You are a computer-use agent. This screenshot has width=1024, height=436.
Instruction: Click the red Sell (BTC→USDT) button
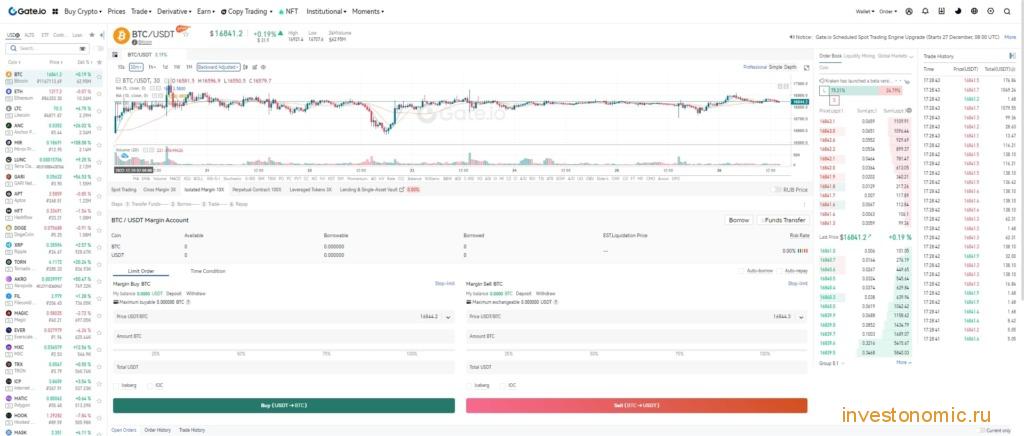[x=636, y=406]
